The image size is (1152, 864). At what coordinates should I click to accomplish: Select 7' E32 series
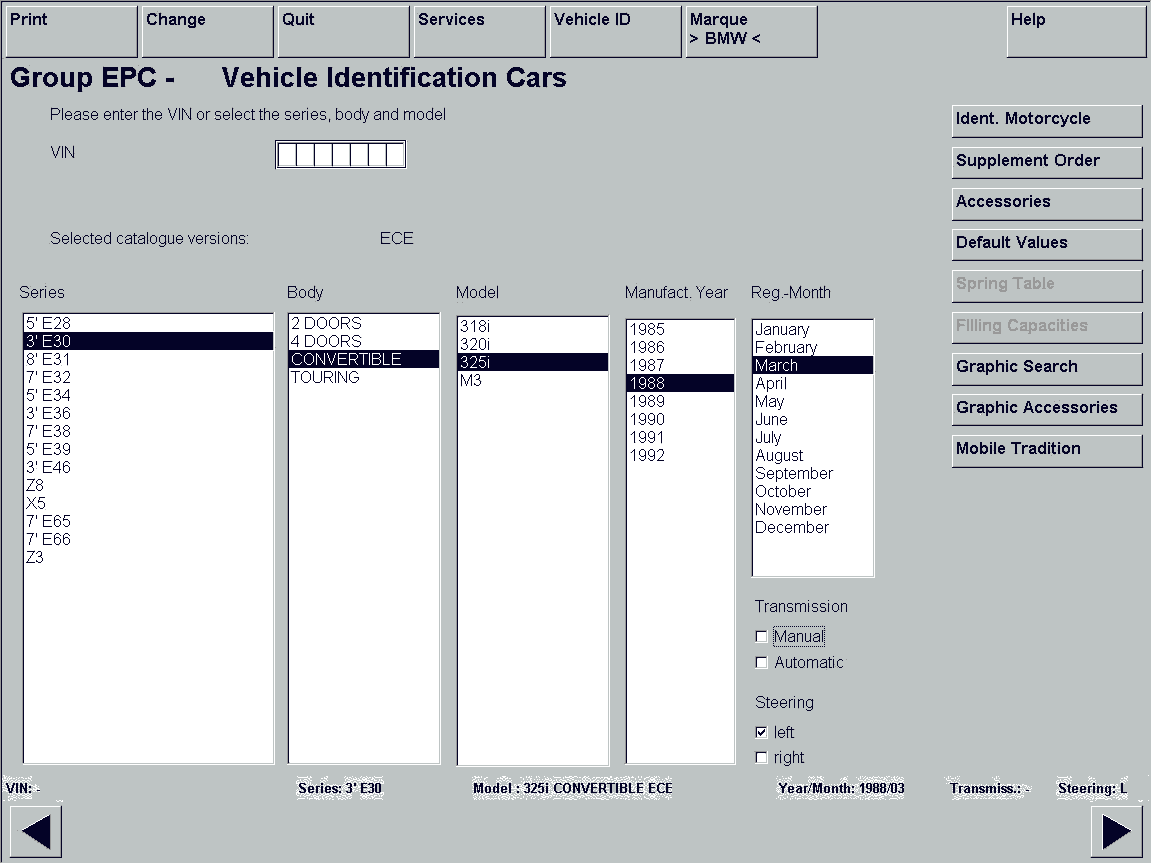click(x=148, y=377)
